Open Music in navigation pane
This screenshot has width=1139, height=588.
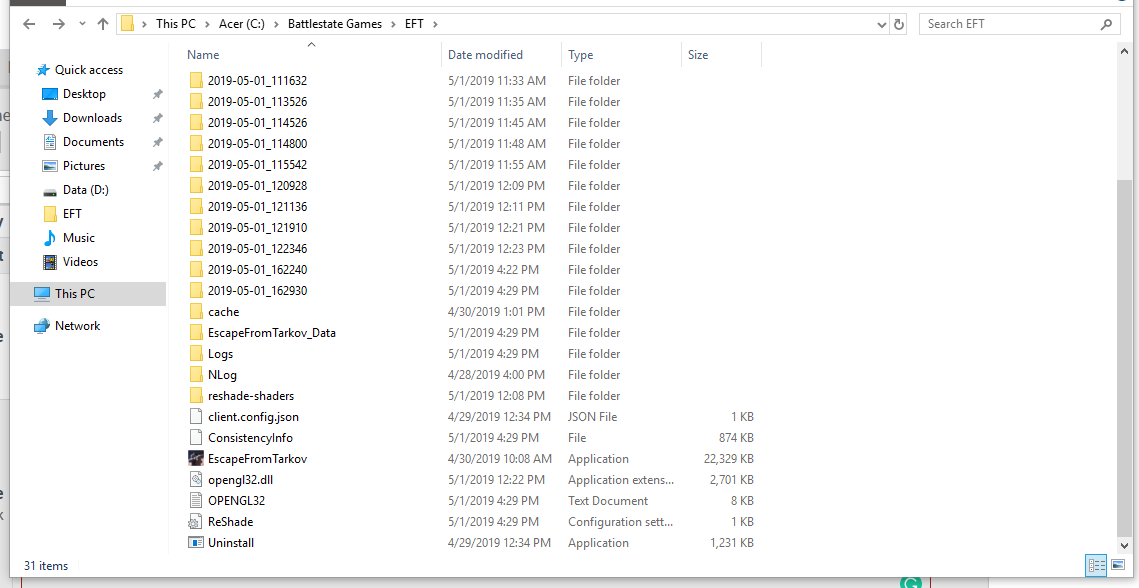click(78, 238)
